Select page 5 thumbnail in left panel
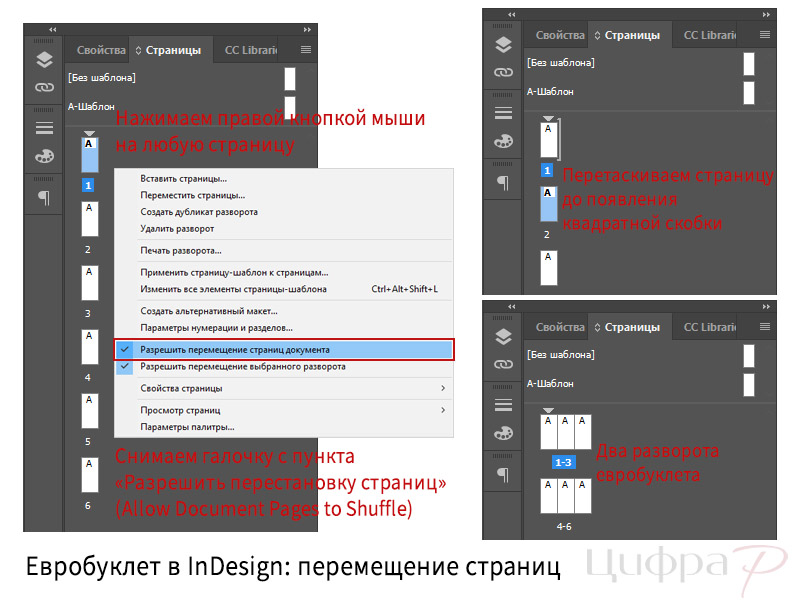 [x=90, y=411]
